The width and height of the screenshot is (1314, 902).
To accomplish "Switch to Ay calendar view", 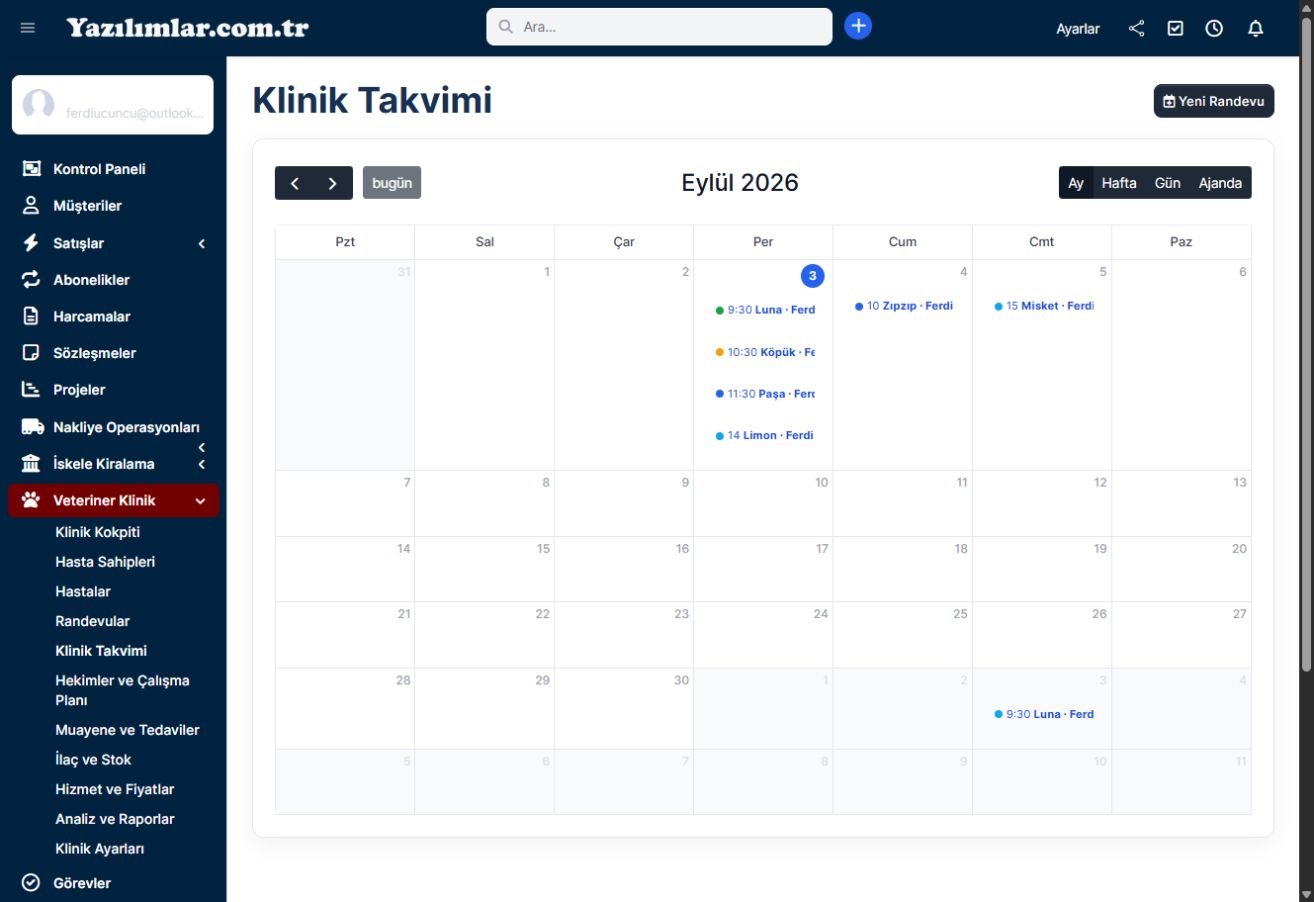I will [x=1076, y=183].
